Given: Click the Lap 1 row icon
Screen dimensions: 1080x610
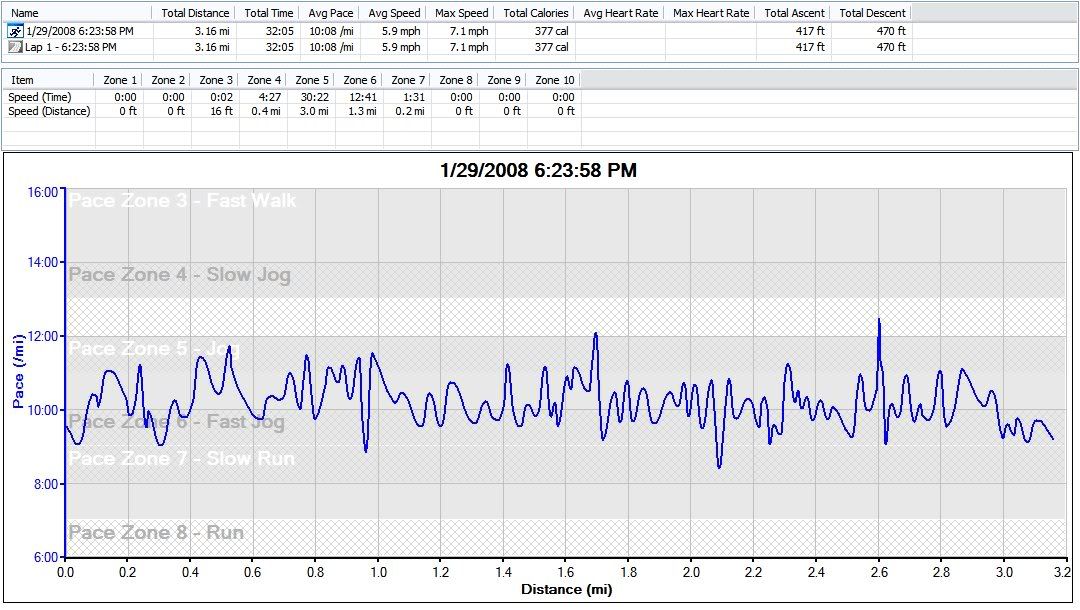Looking at the screenshot, I should pos(15,47).
